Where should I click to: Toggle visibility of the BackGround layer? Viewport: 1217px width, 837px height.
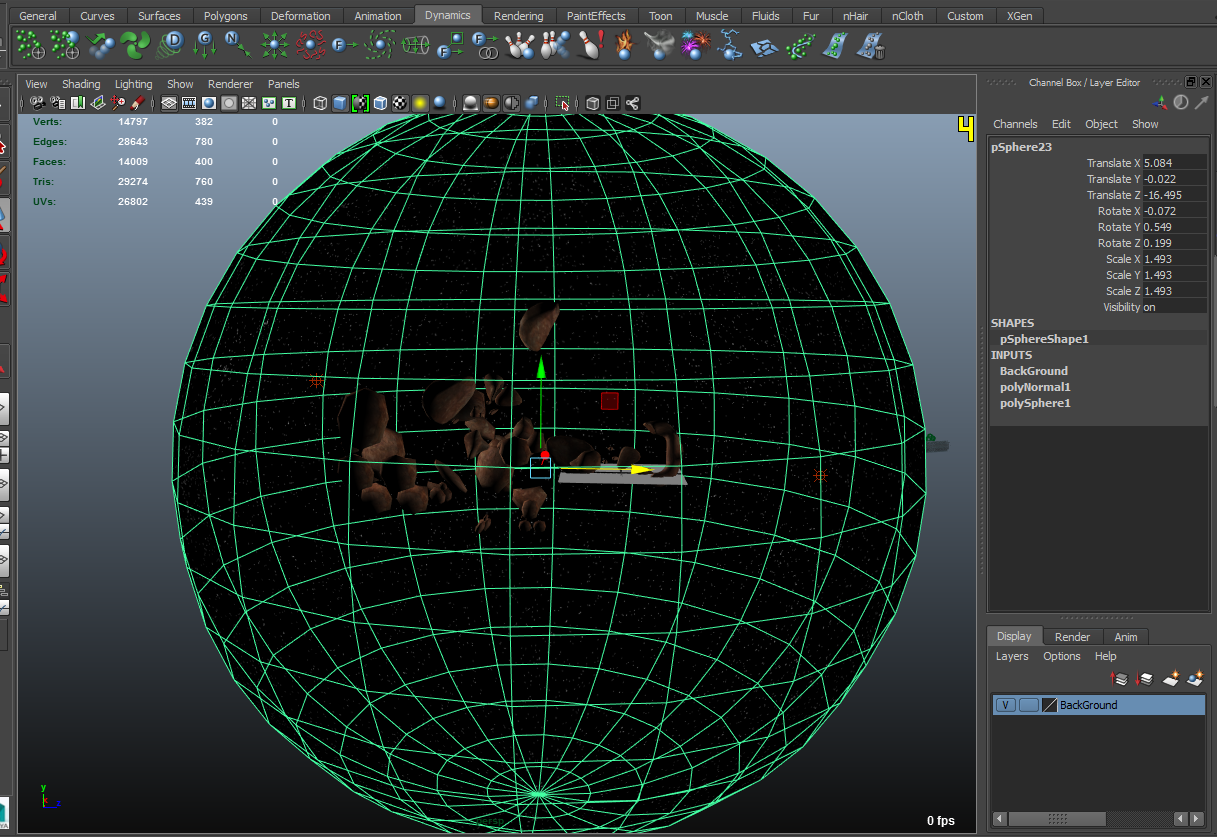1005,705
